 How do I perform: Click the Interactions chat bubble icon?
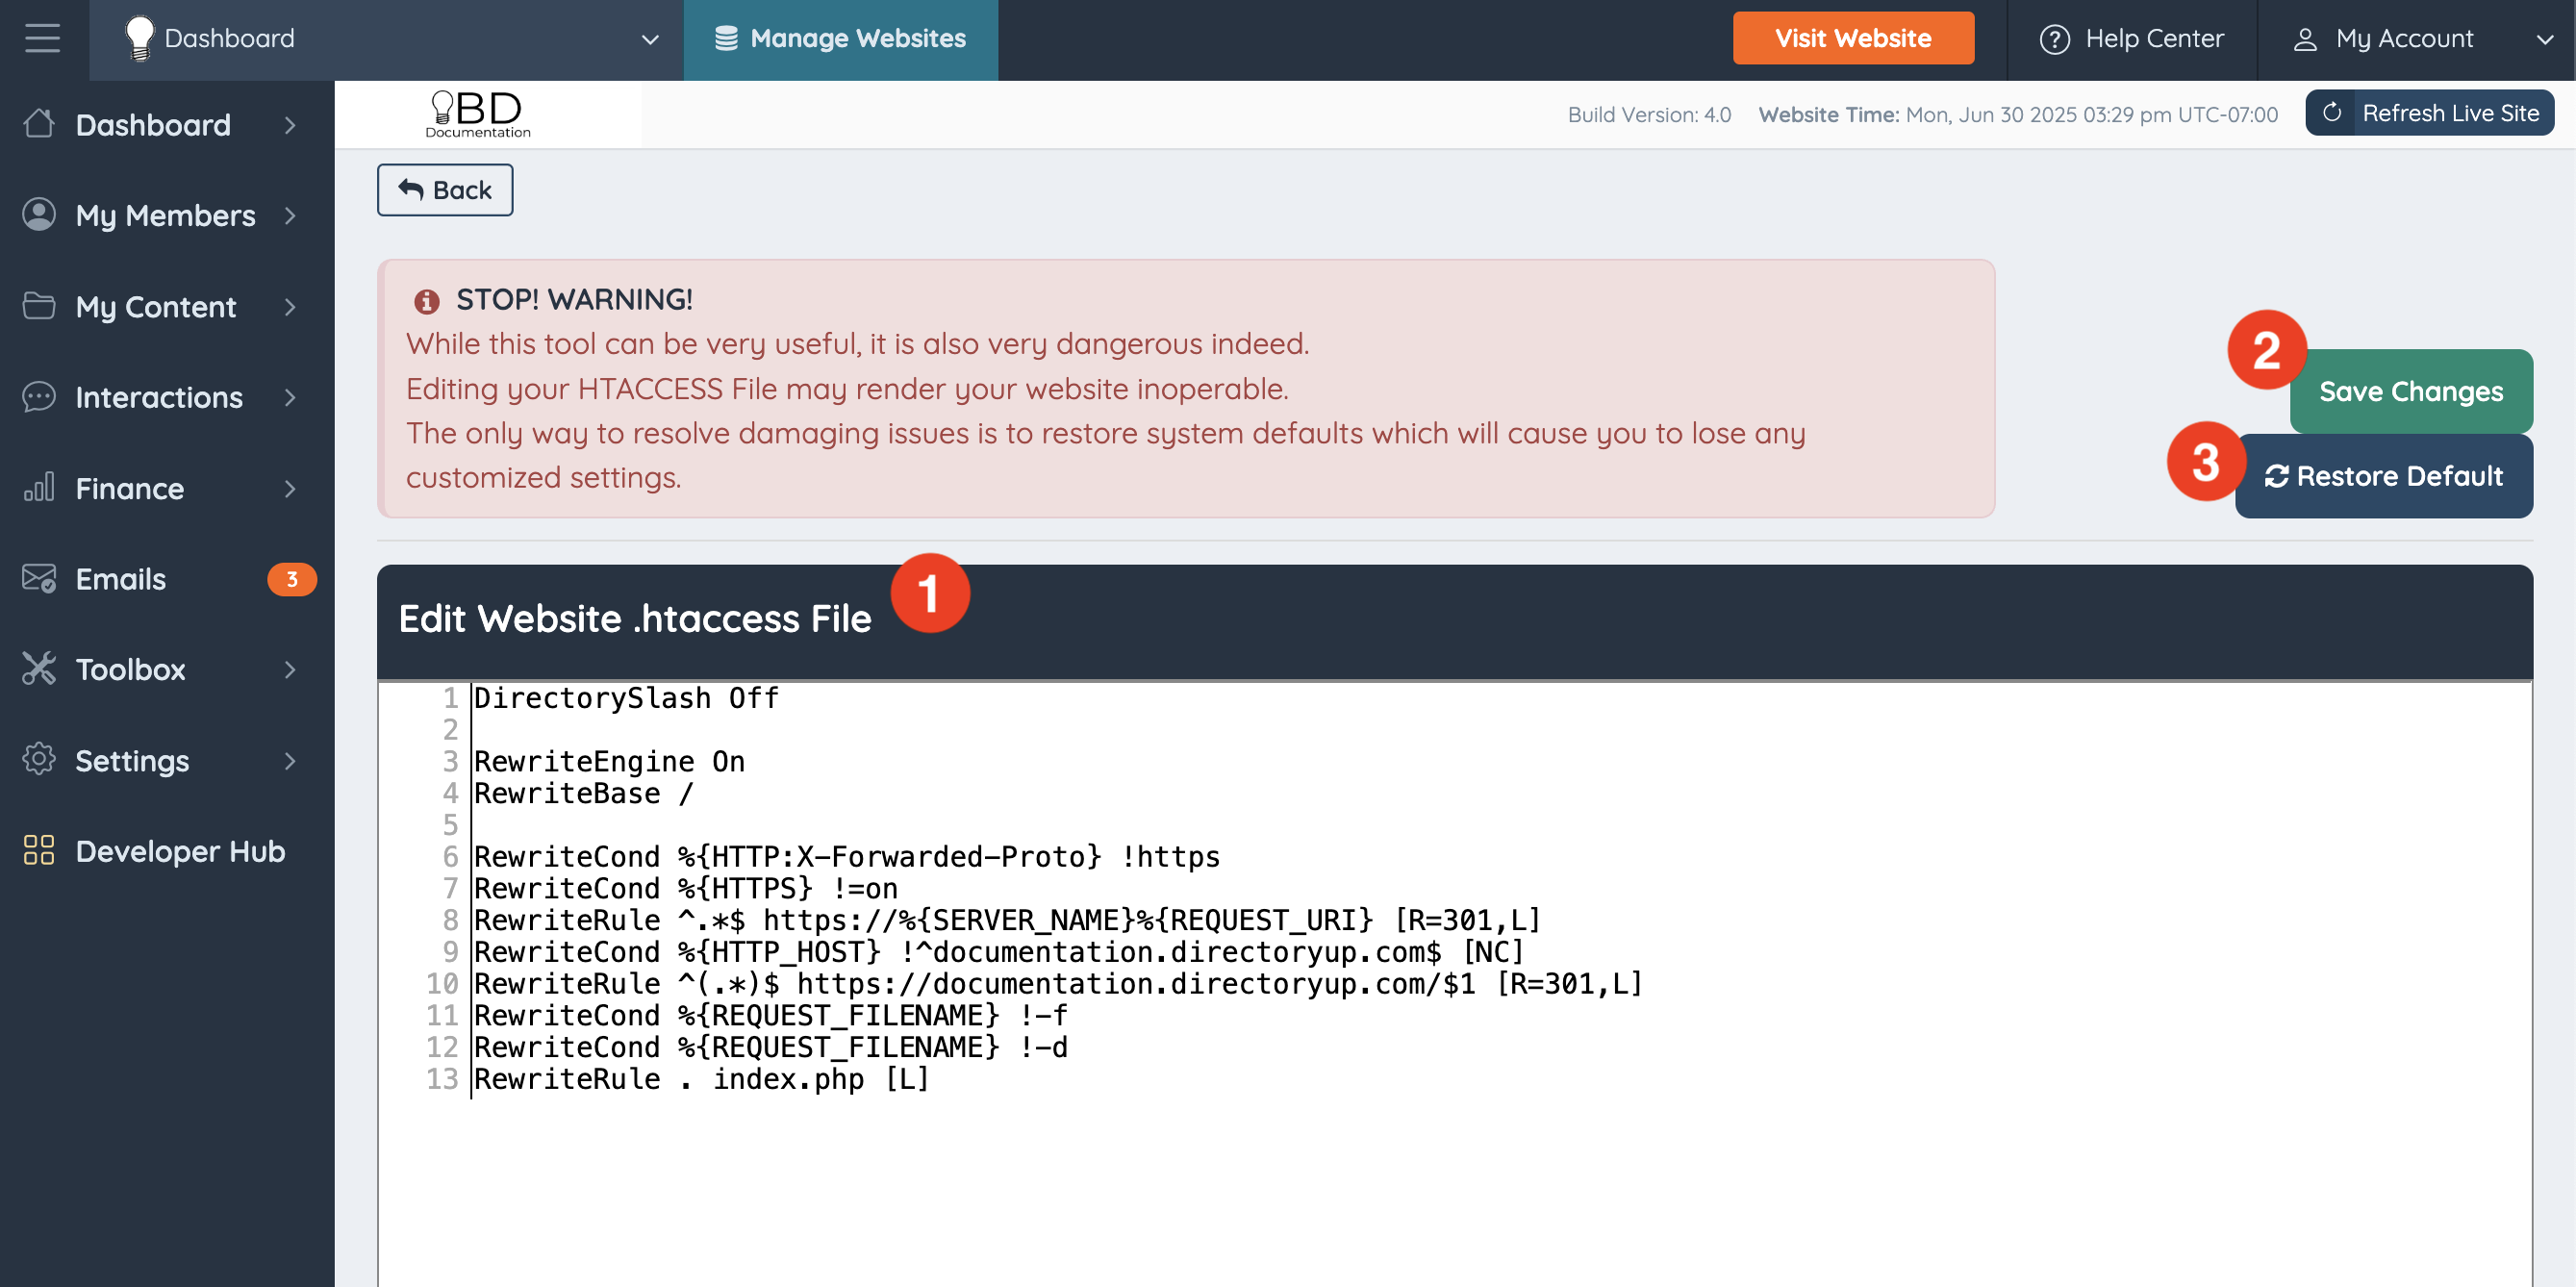click(x=39, y=397)
